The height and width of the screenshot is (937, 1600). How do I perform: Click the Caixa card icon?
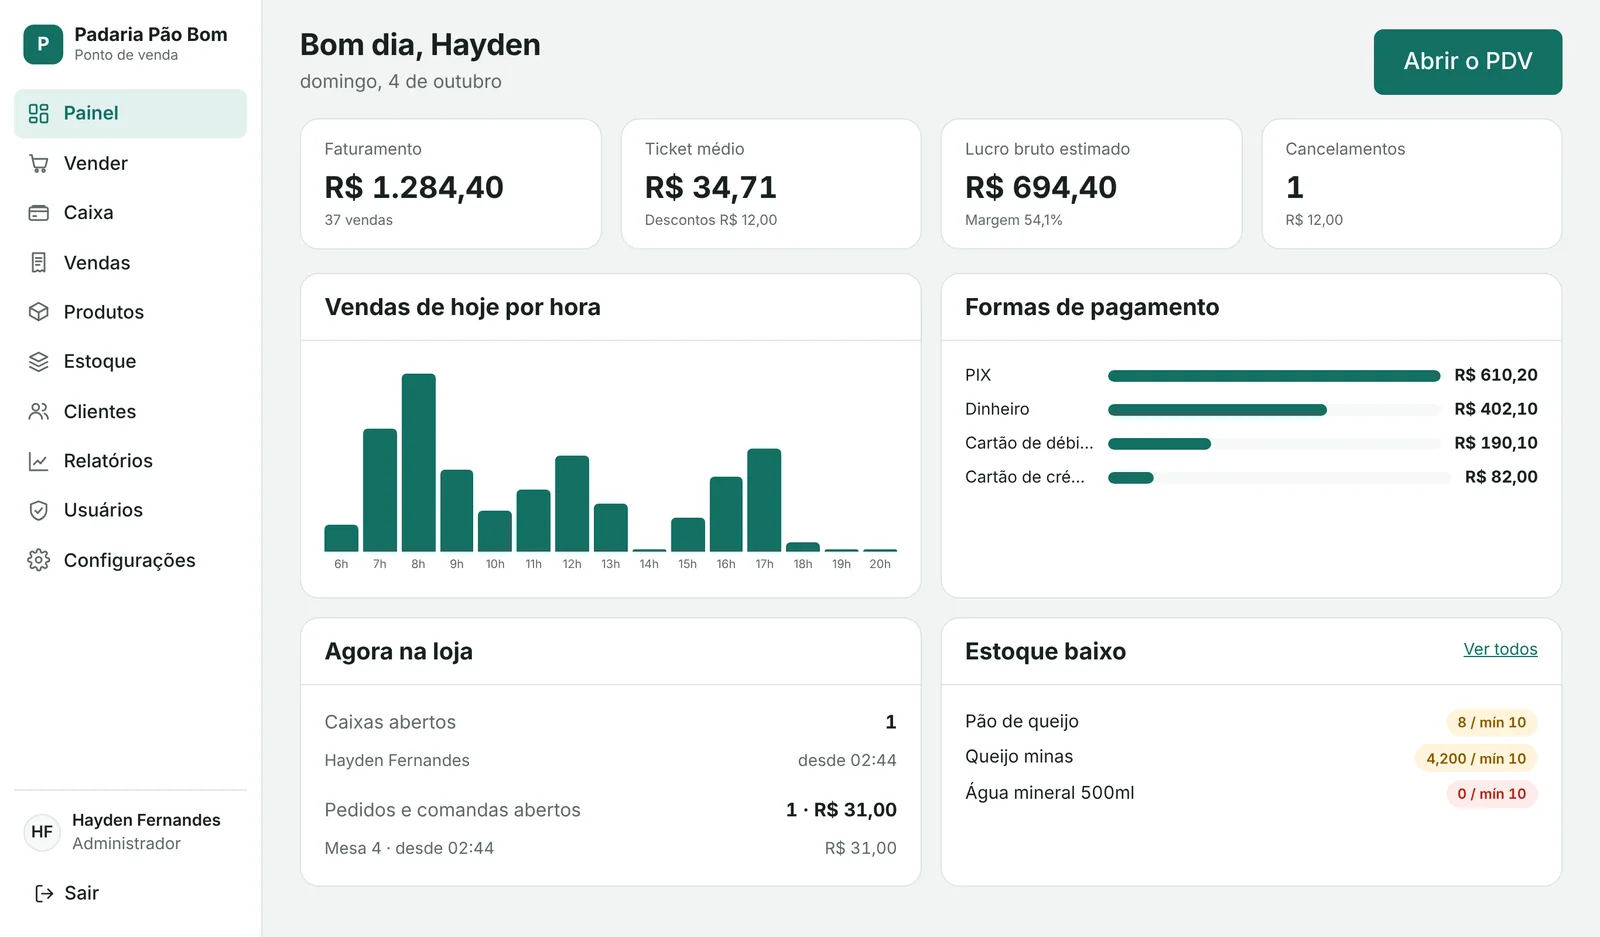click(39, 213)
